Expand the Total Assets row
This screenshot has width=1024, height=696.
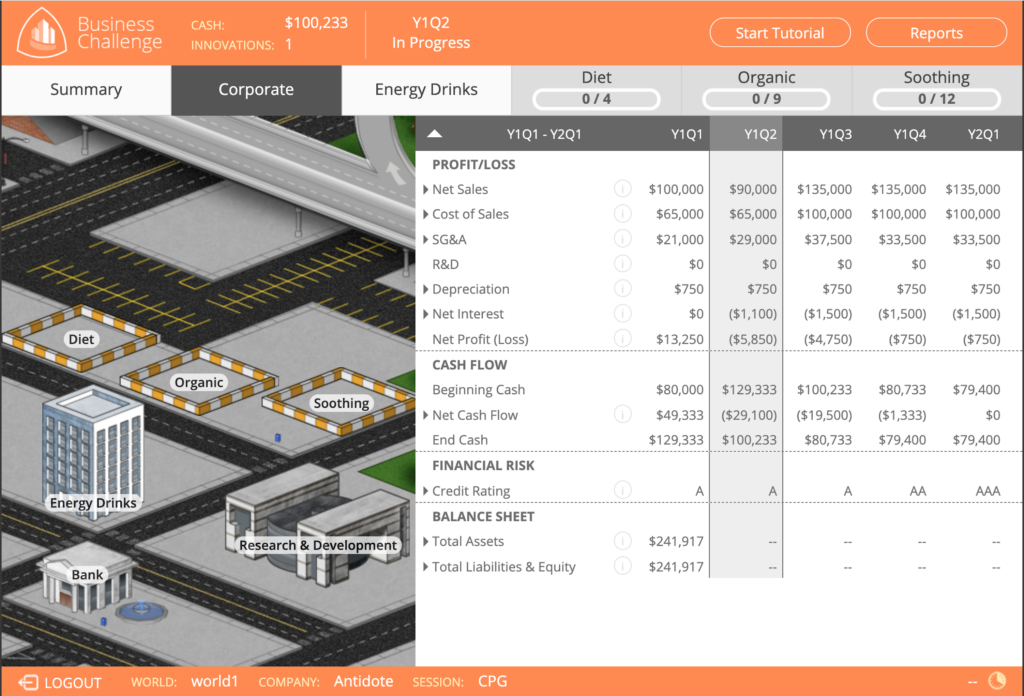coord(425,541)
